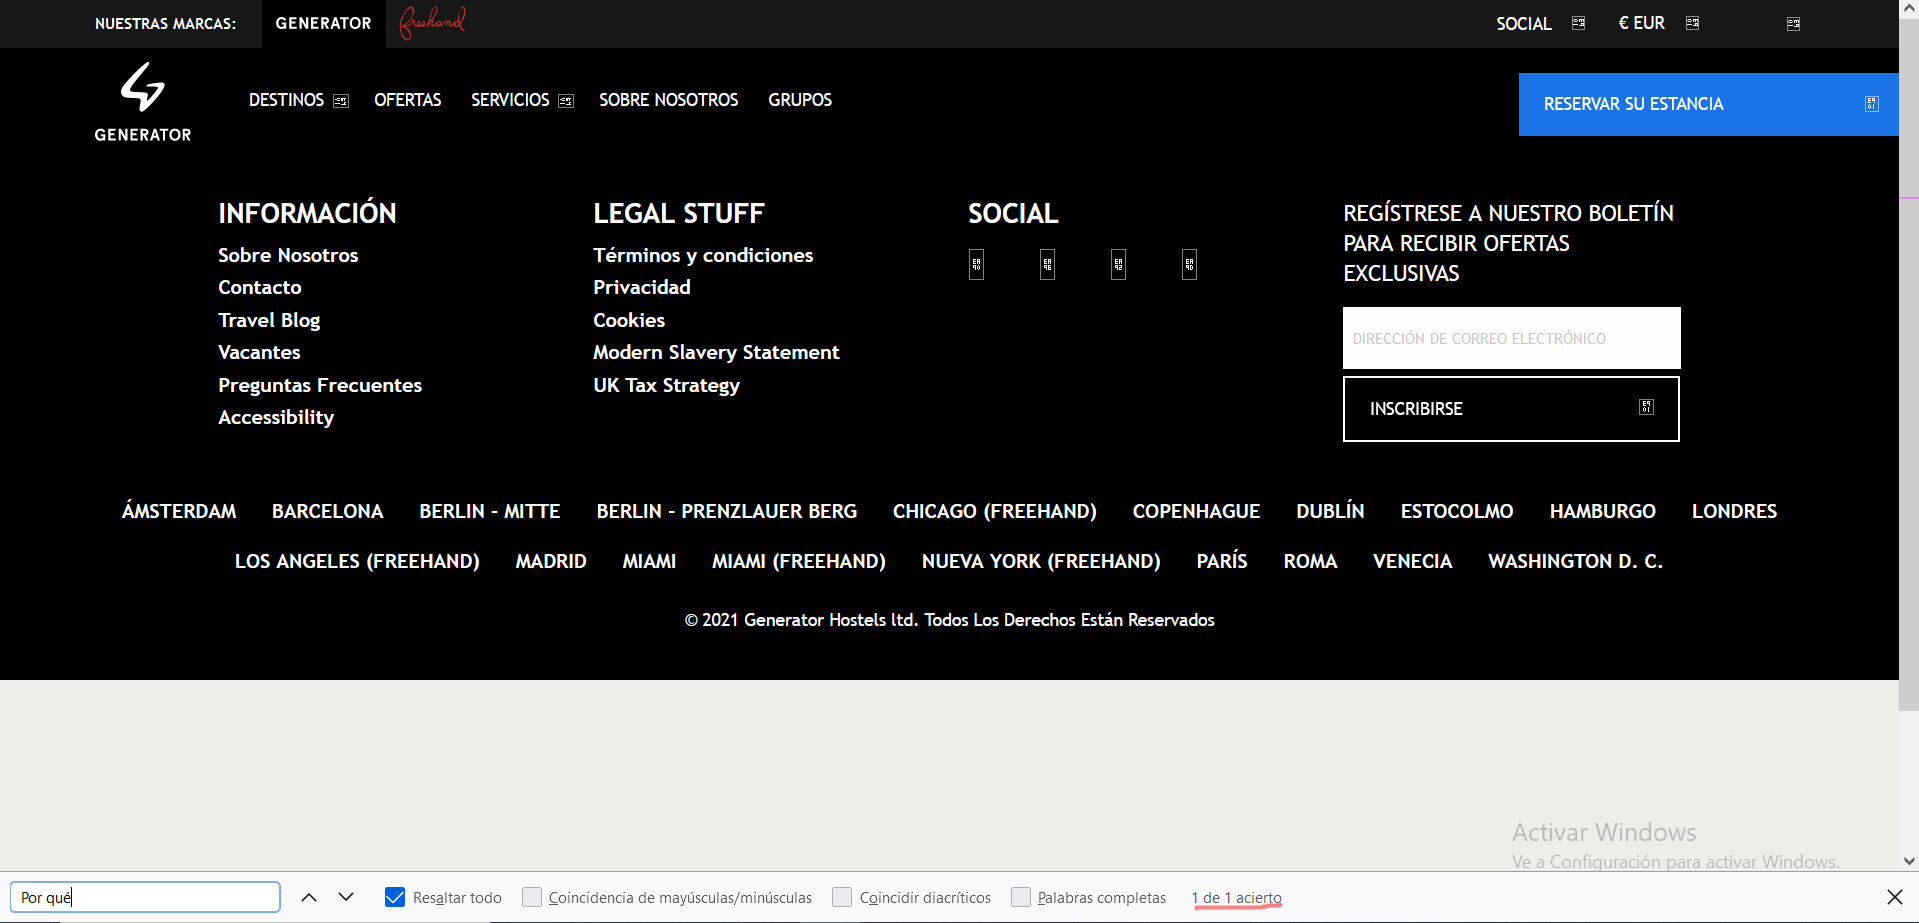Go to previous find match arrow

click(309, 897)
